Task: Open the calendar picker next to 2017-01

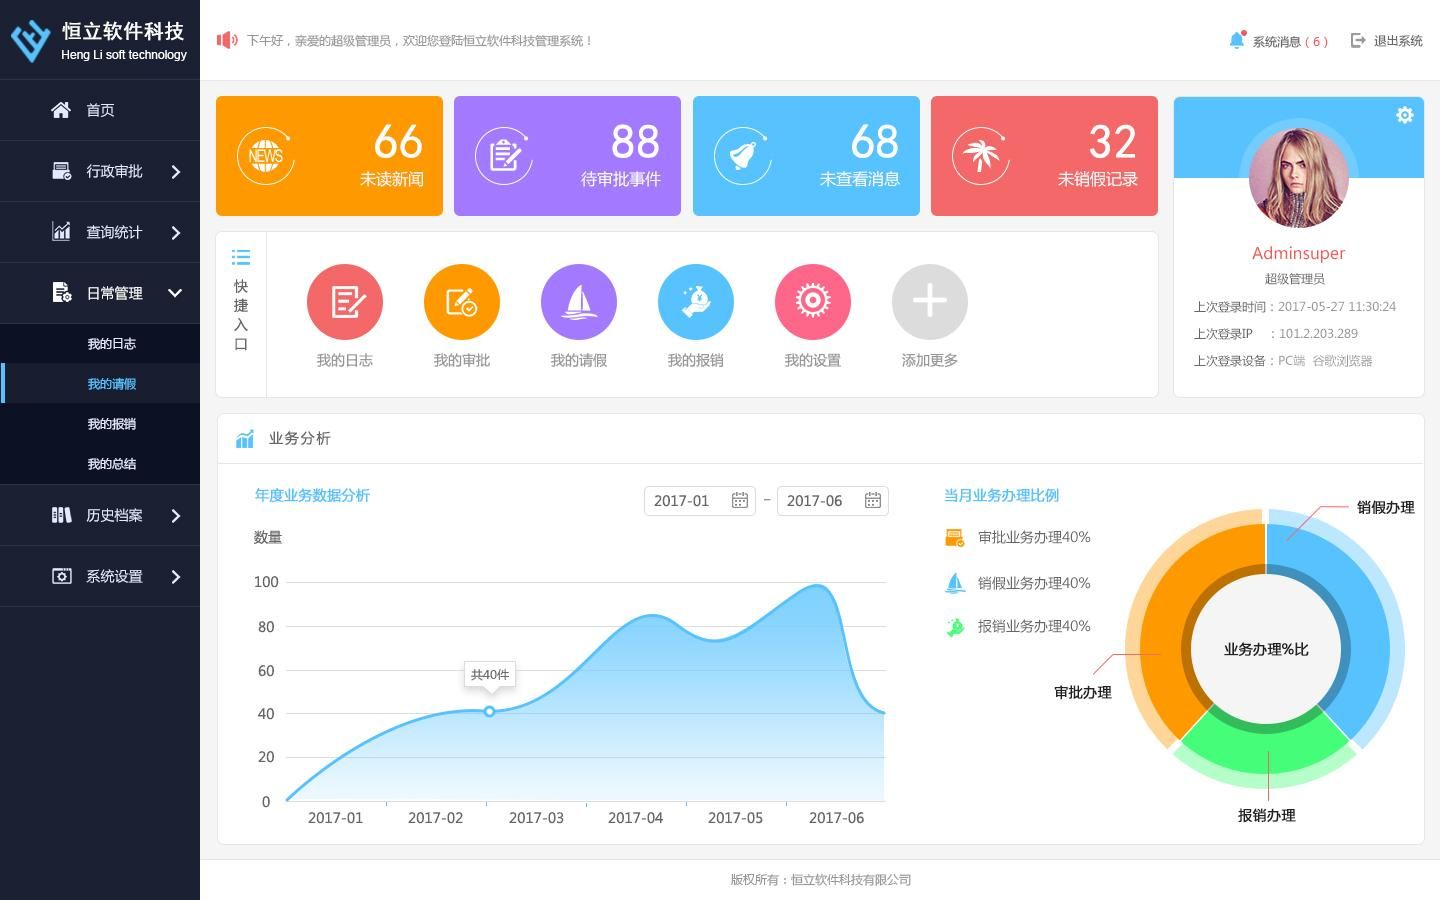Action: coord(739,500)
